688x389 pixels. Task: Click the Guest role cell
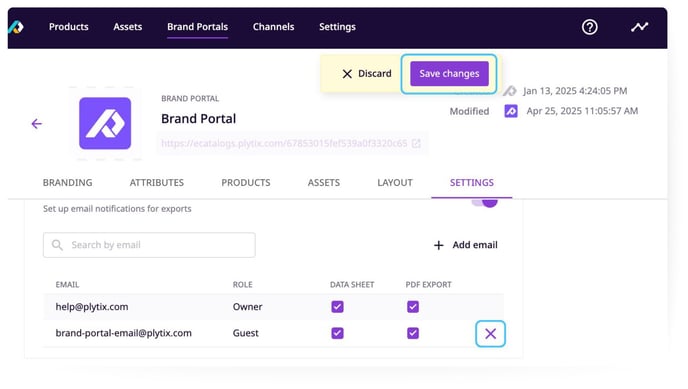pos(246,333)
